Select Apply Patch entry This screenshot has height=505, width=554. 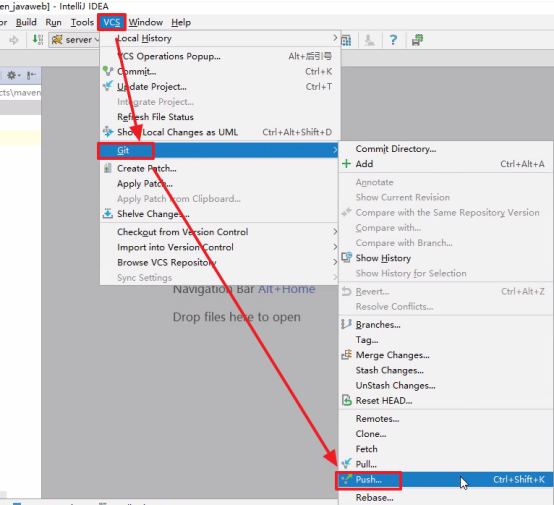tap(219, 184)
